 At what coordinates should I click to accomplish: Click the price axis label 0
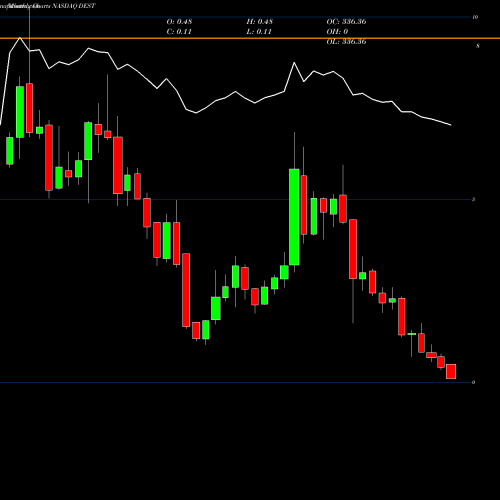(474, 382)
